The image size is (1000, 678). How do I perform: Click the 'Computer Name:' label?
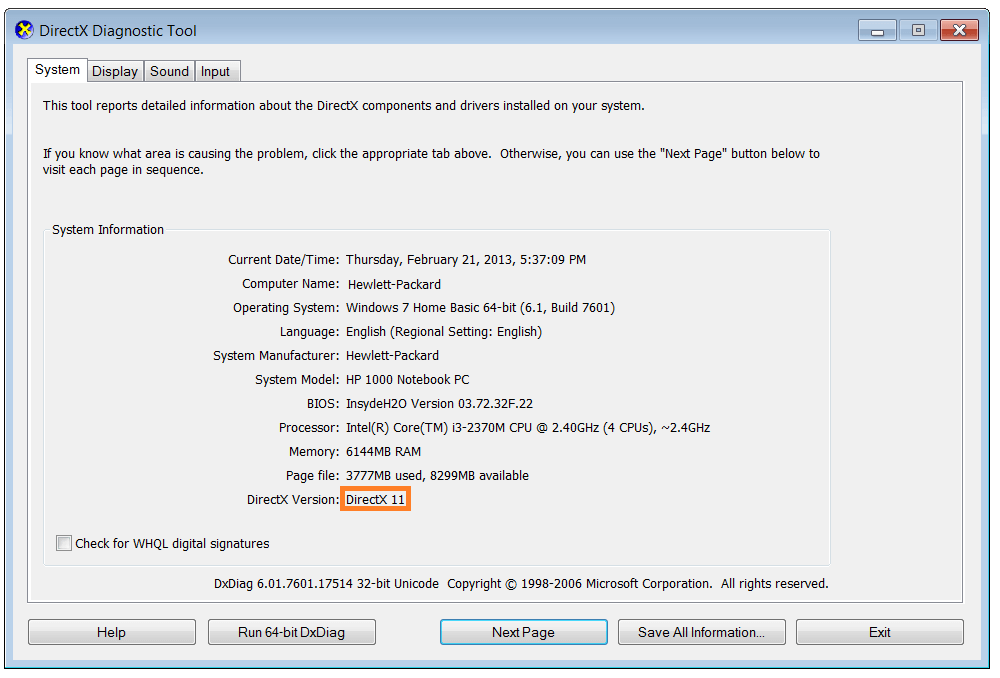point(291,284)
